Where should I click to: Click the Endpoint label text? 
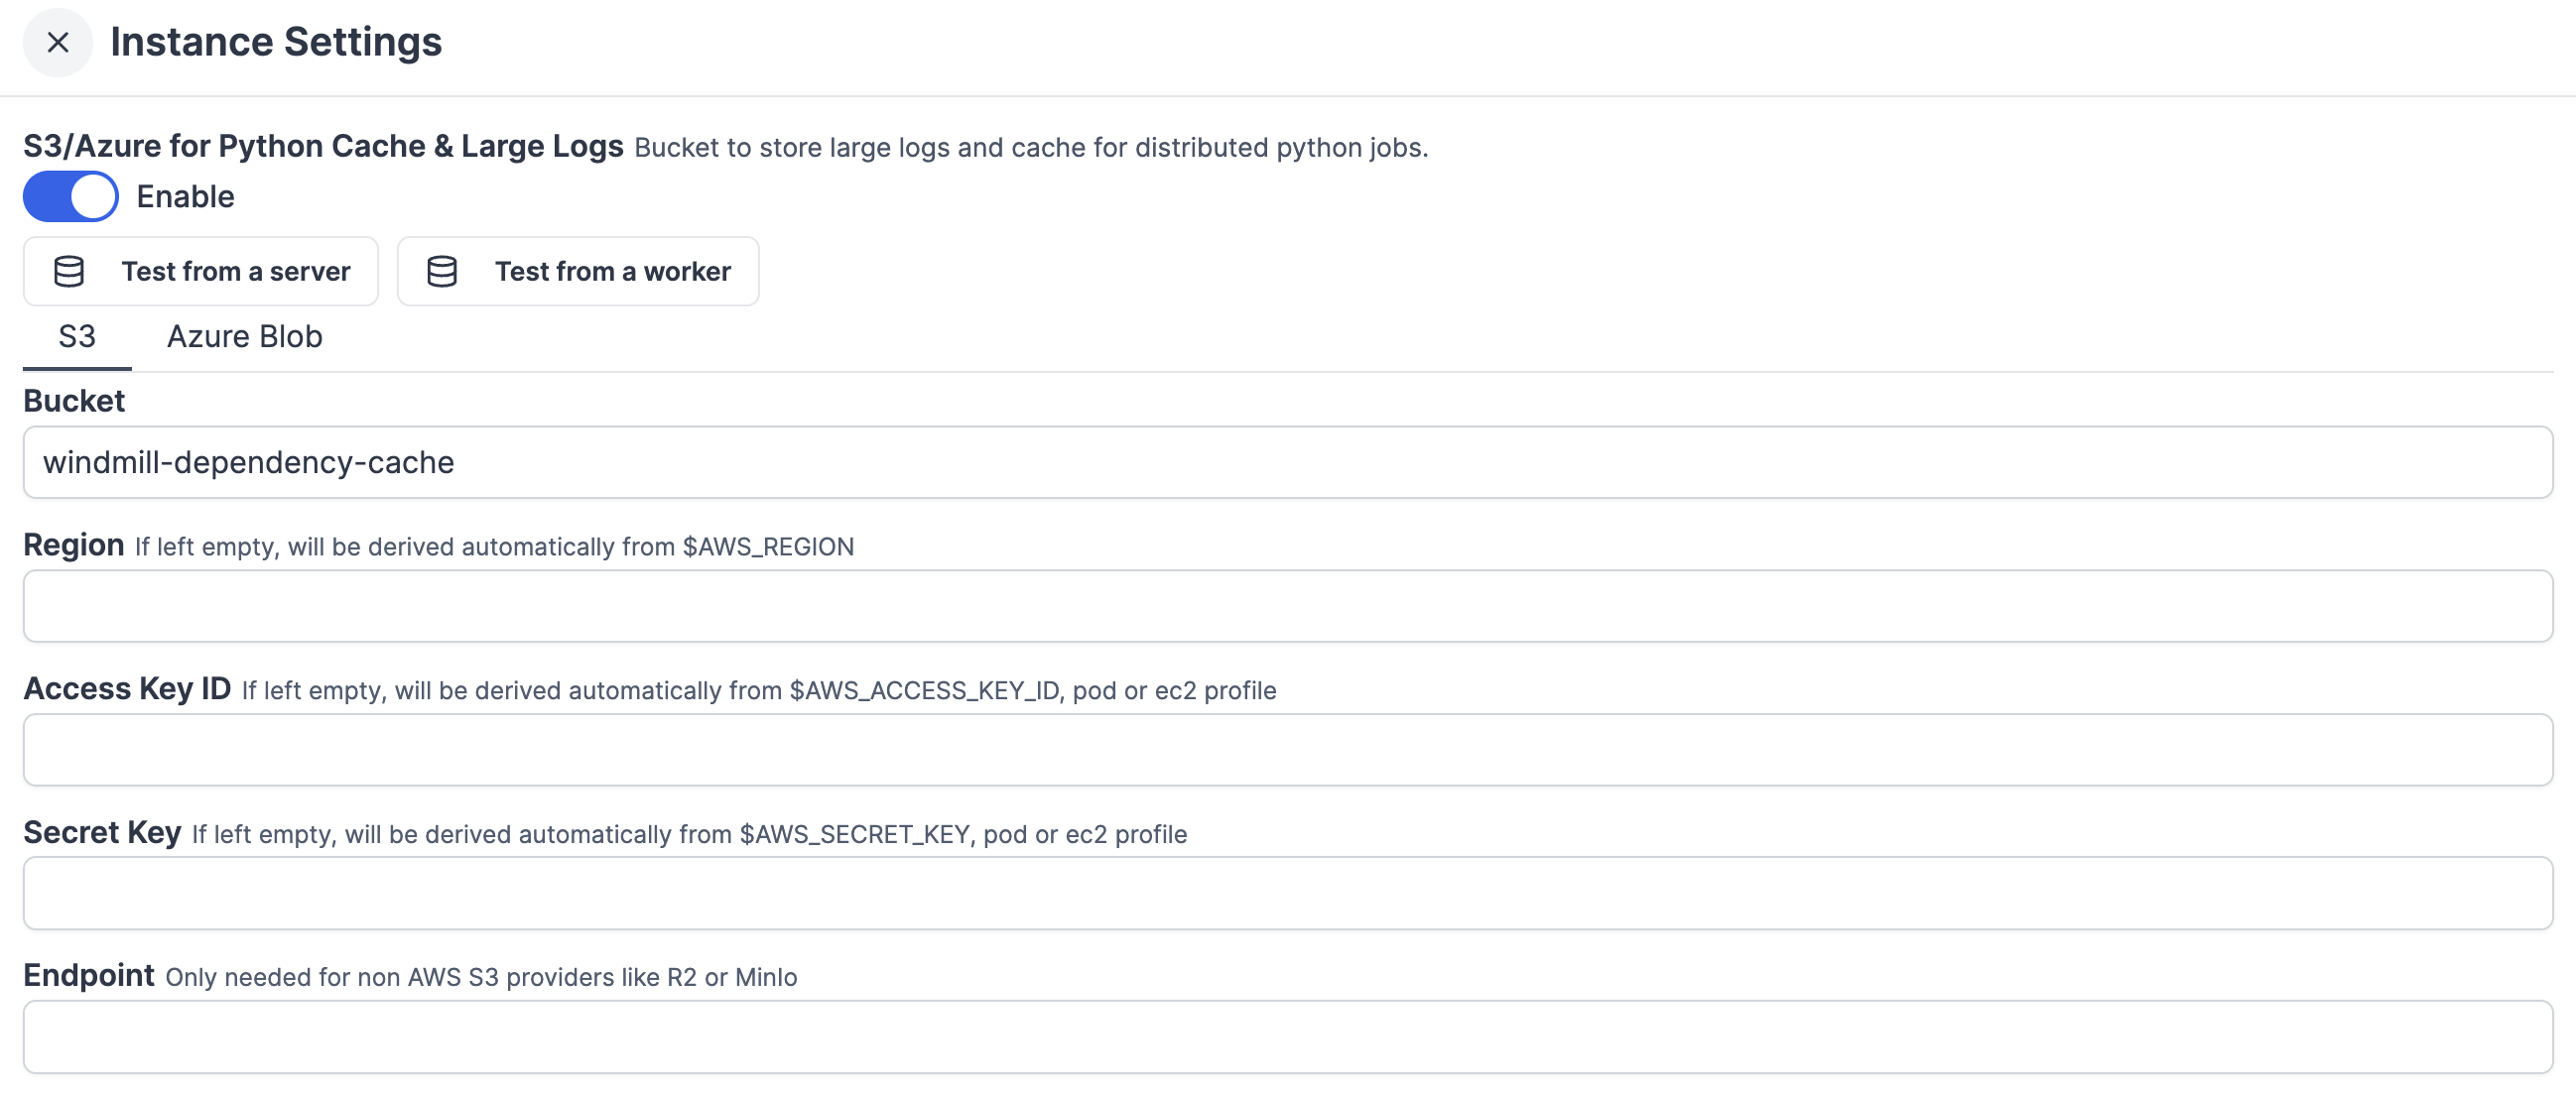pos(89,975)
